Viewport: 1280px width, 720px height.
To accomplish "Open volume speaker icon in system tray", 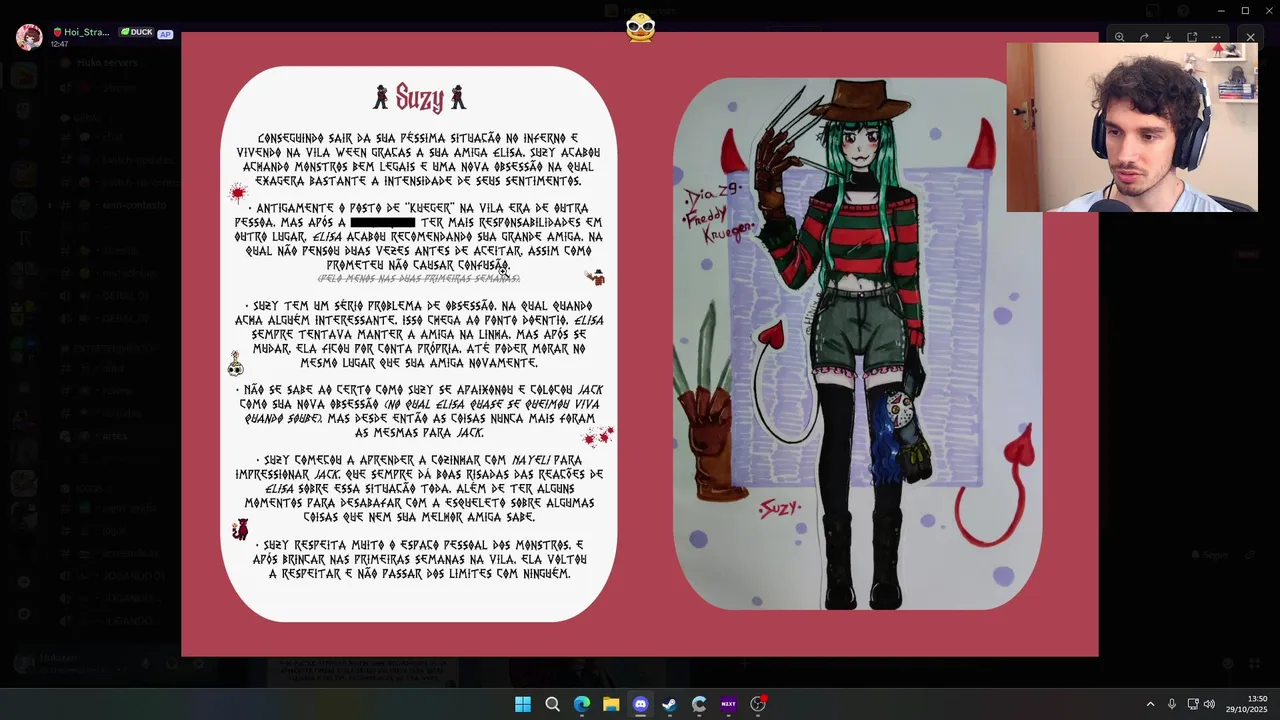I will (x=1209, y=704).
